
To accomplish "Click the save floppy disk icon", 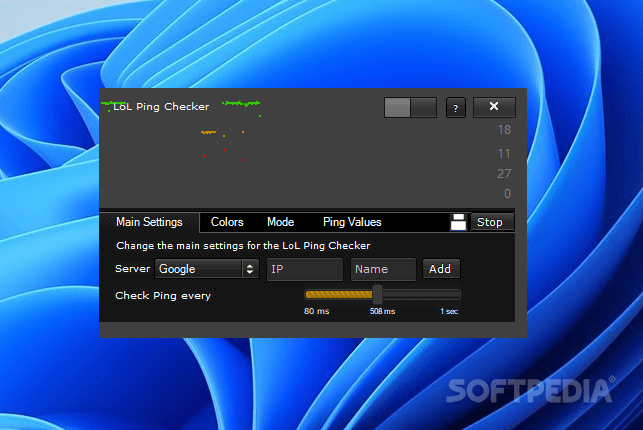I will (458, 222).
